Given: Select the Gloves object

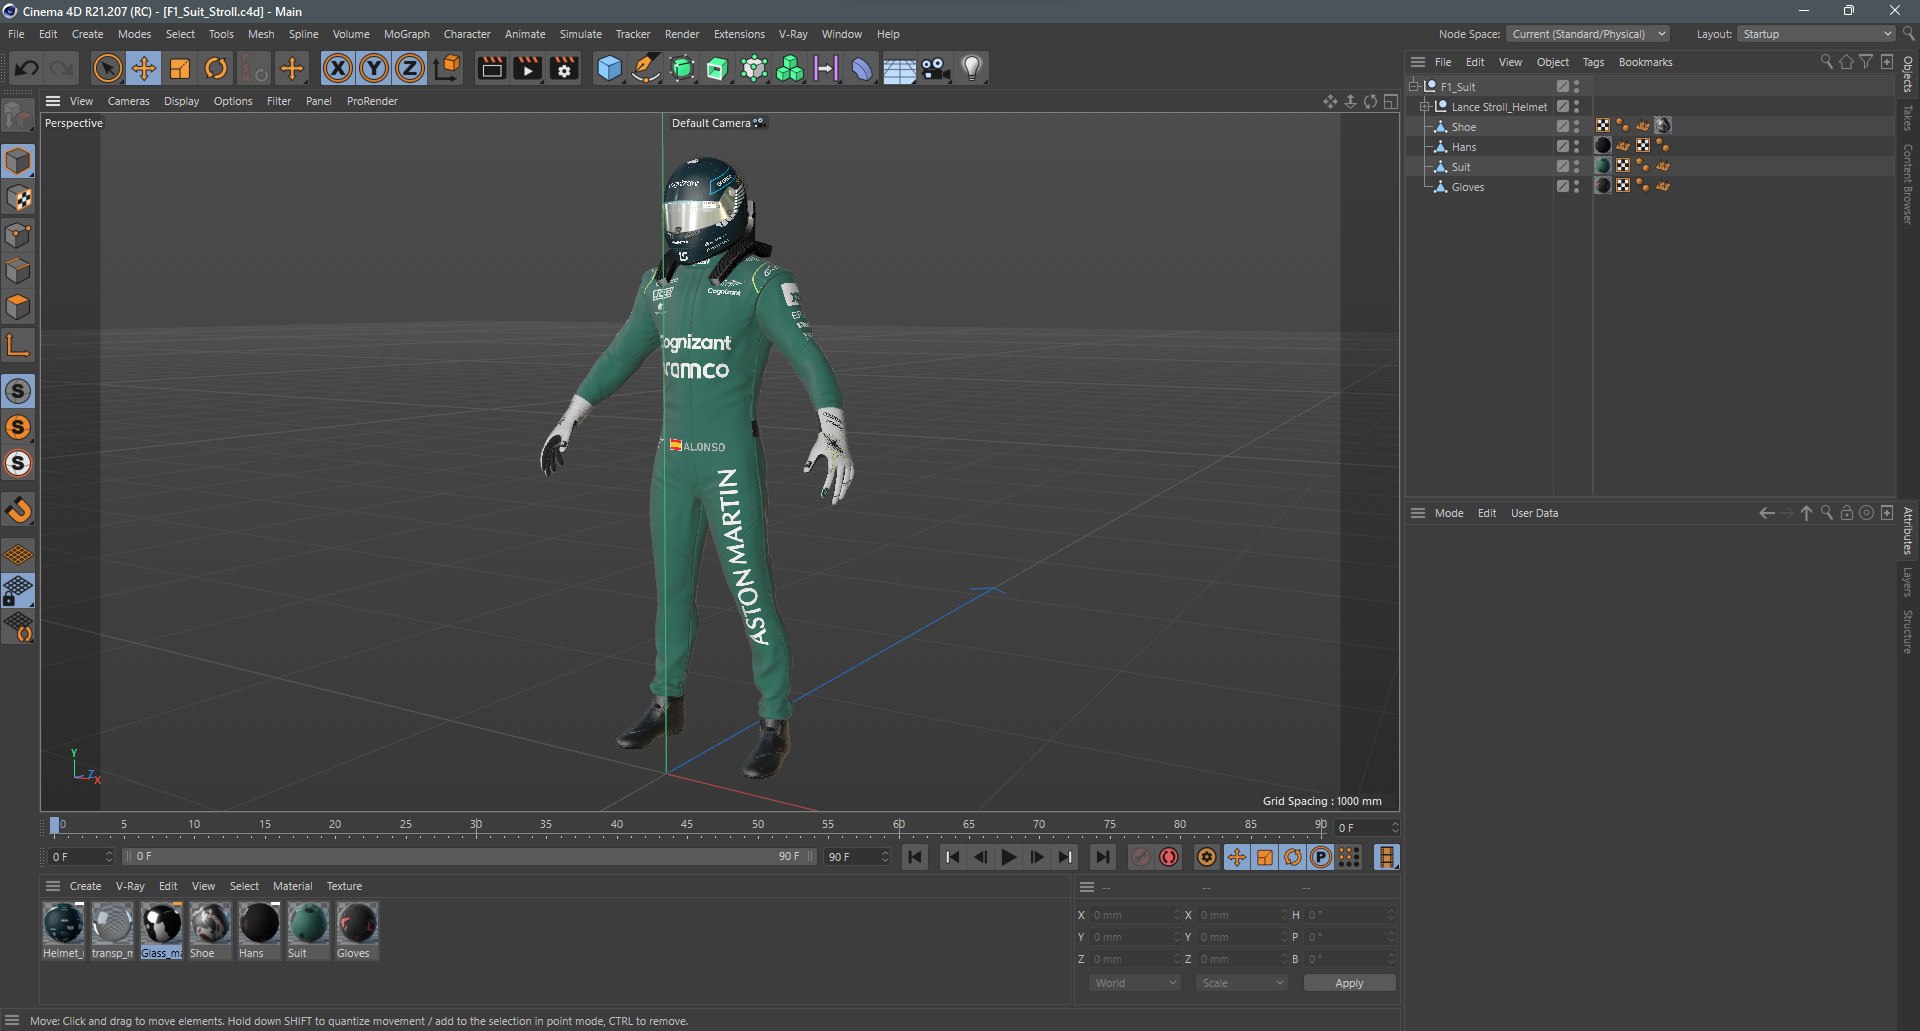Looking at the screenshot, I should coord(1468,187).
